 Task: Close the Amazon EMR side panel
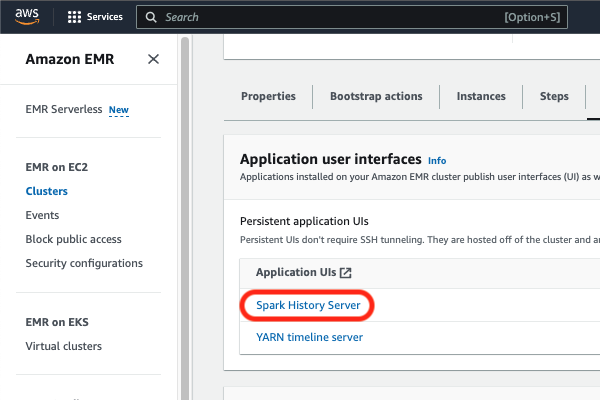point(153,59)
